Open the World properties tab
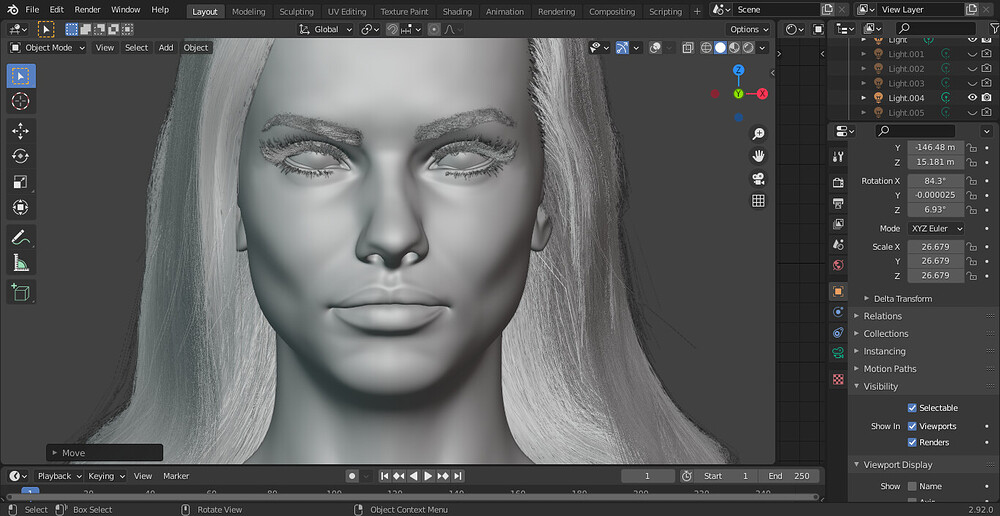 (839, 265)
